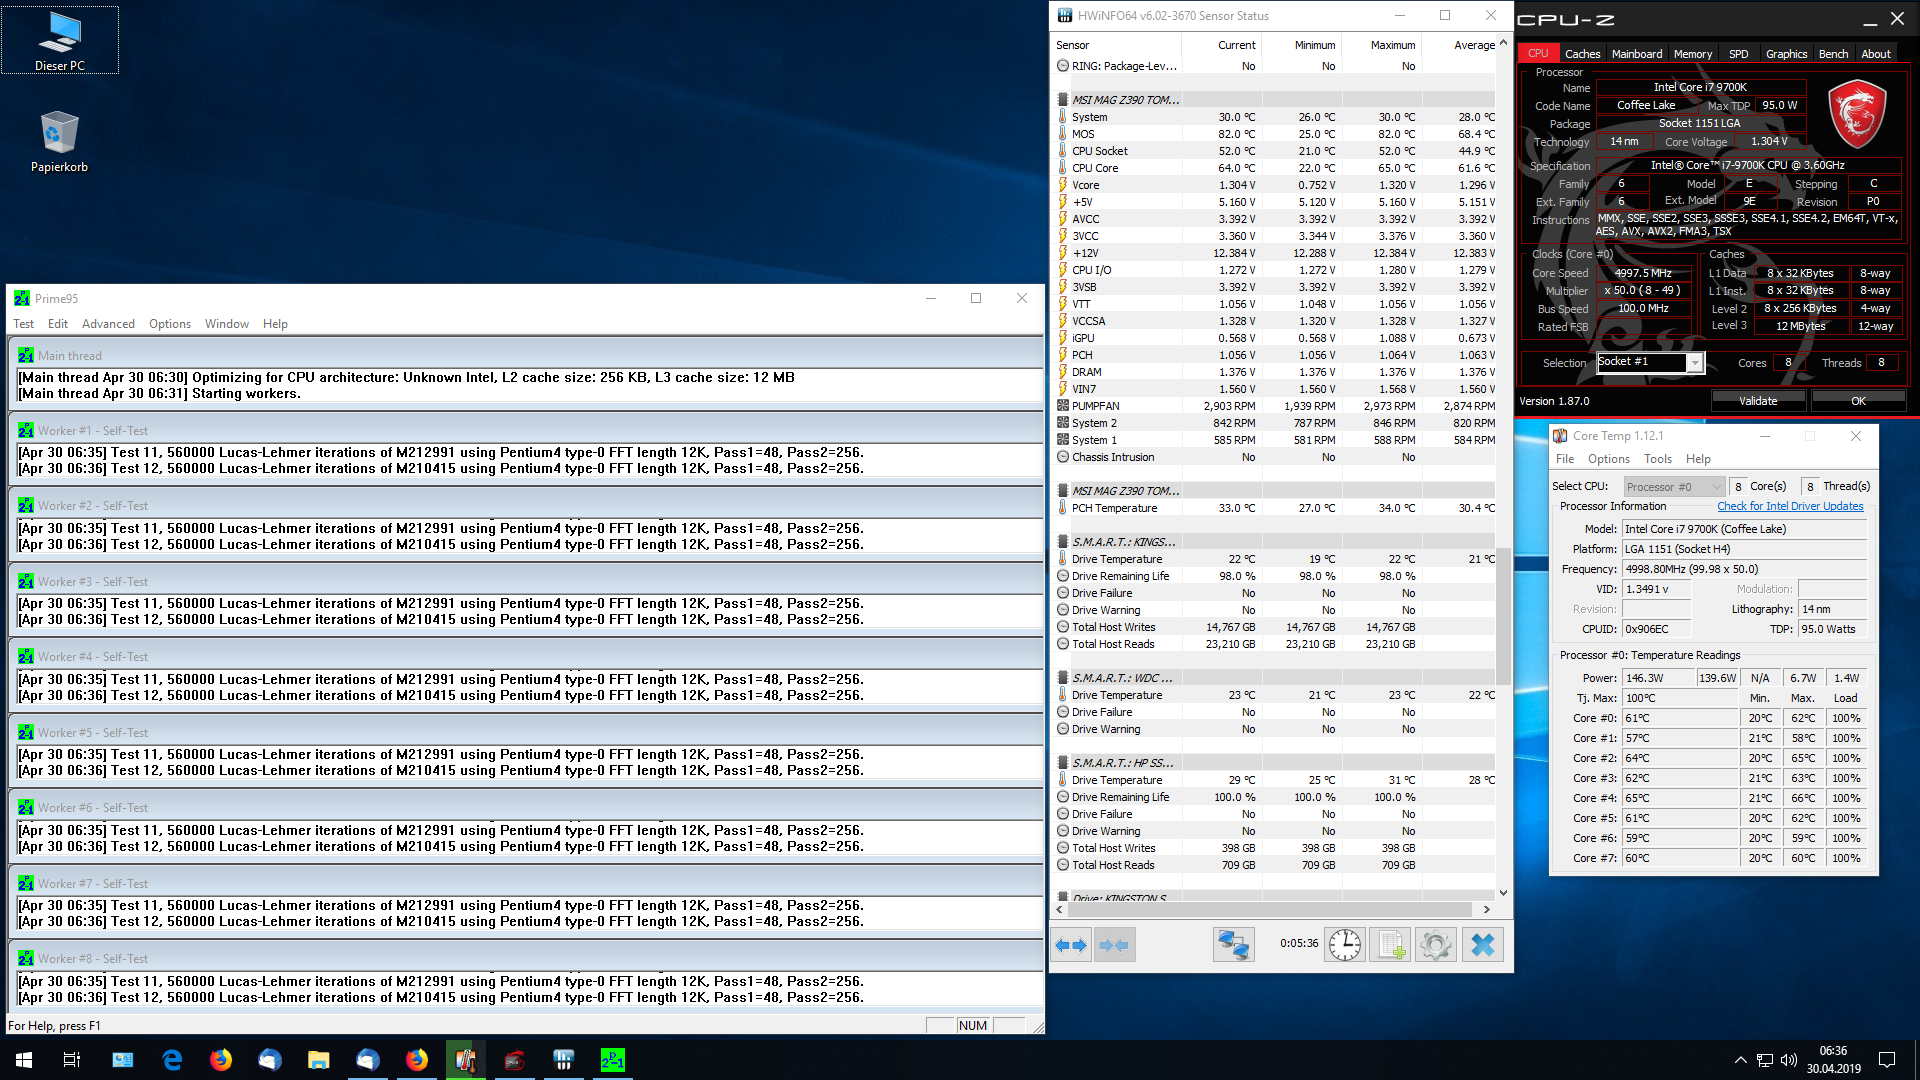Switch to the Bench tab in CPU-Z

[x=1833, y=54]
